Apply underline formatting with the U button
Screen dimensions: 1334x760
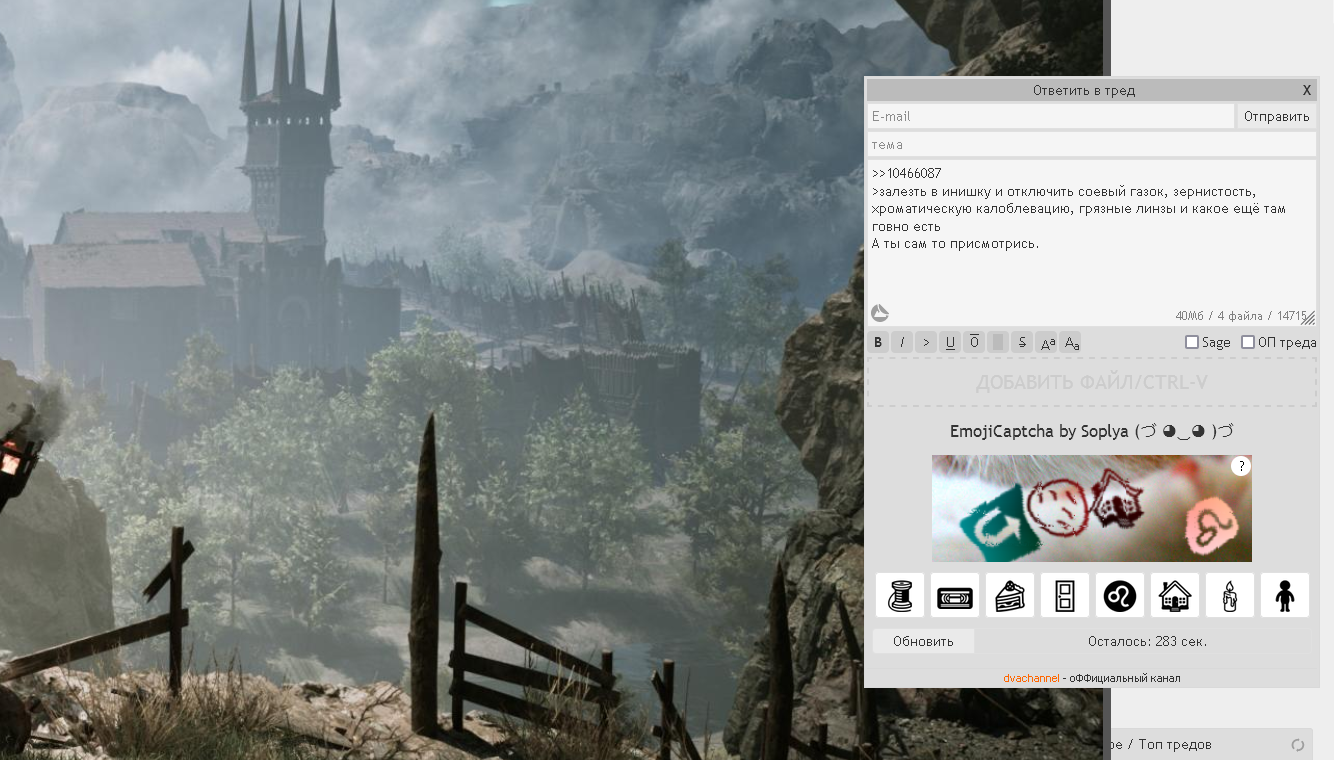[x=950, y=343]
